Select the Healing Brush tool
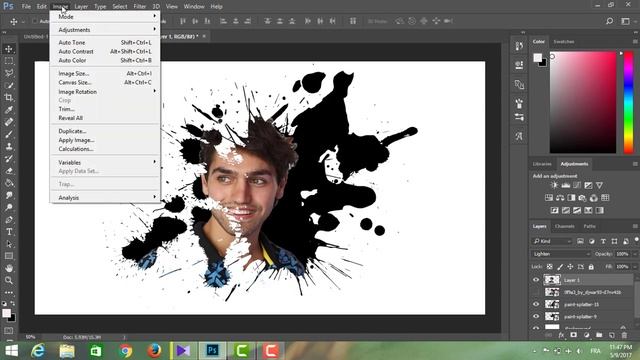Image resolution: width=640 pixels, height=360 pixels. [9, 122]
